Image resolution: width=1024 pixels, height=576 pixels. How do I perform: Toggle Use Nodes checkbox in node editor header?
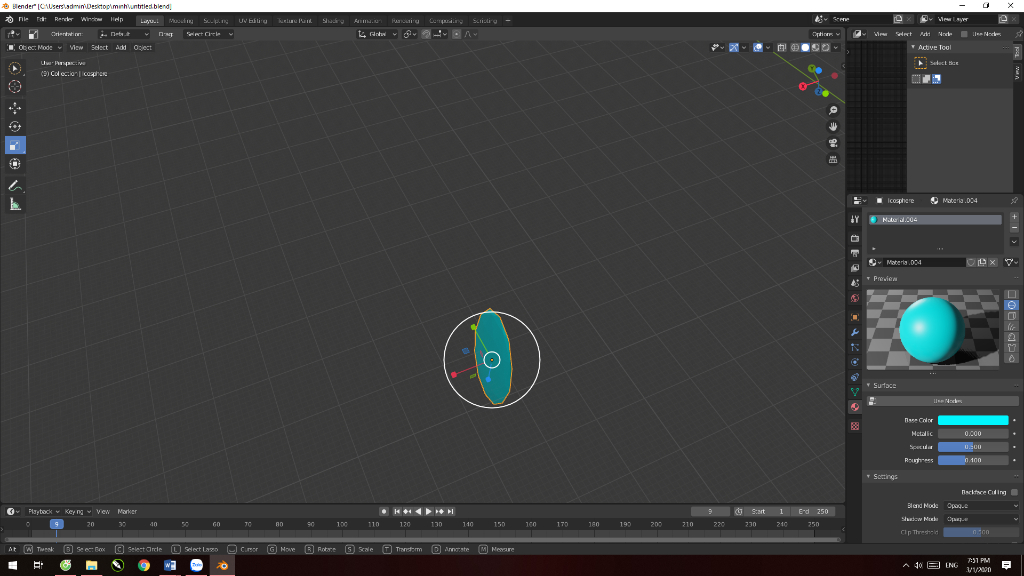pos(964,34)
